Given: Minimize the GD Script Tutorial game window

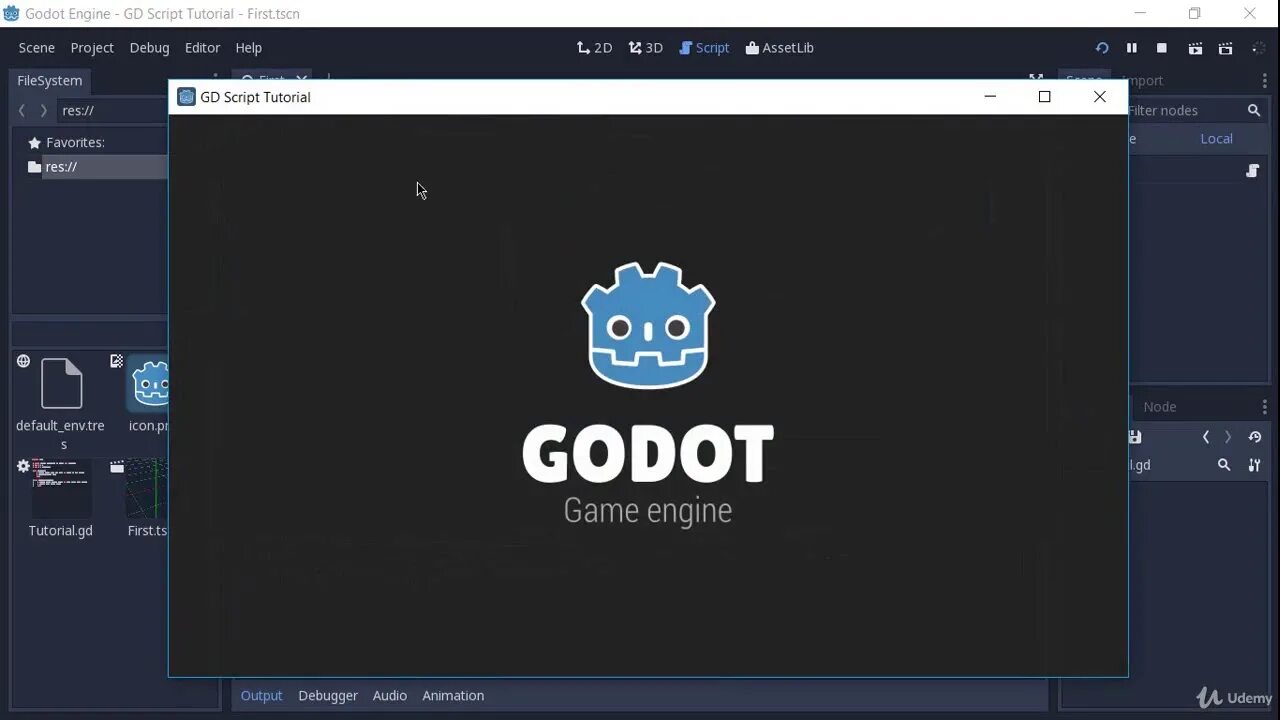Looking at the screenshot, I should [990, 97].
